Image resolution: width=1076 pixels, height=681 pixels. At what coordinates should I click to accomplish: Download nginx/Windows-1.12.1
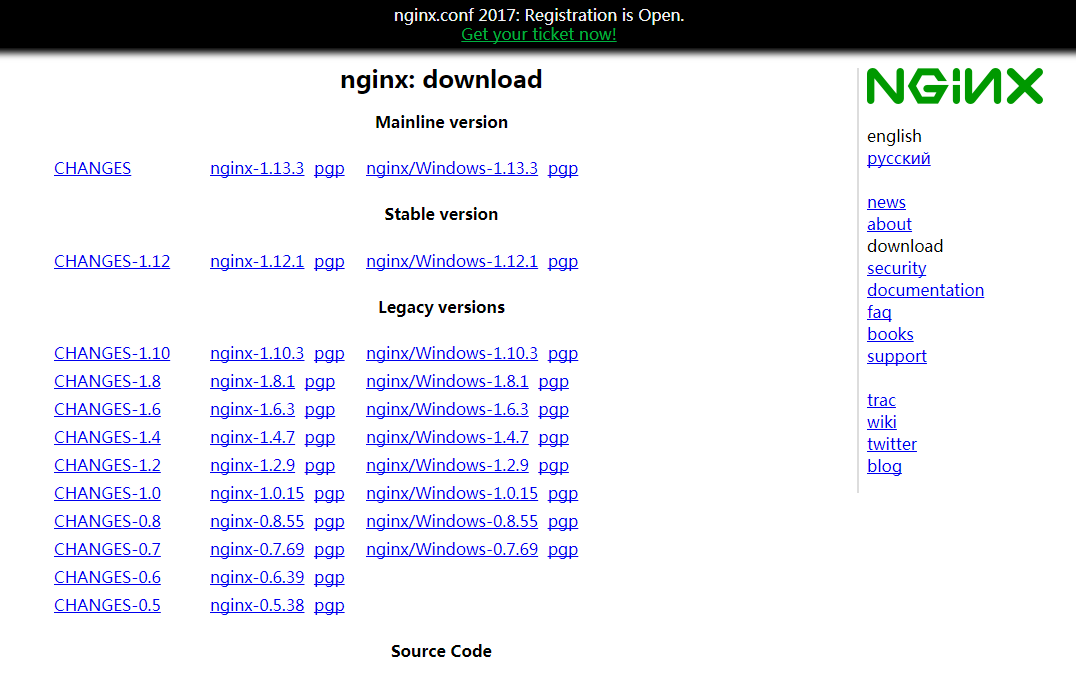coord(452,262)
